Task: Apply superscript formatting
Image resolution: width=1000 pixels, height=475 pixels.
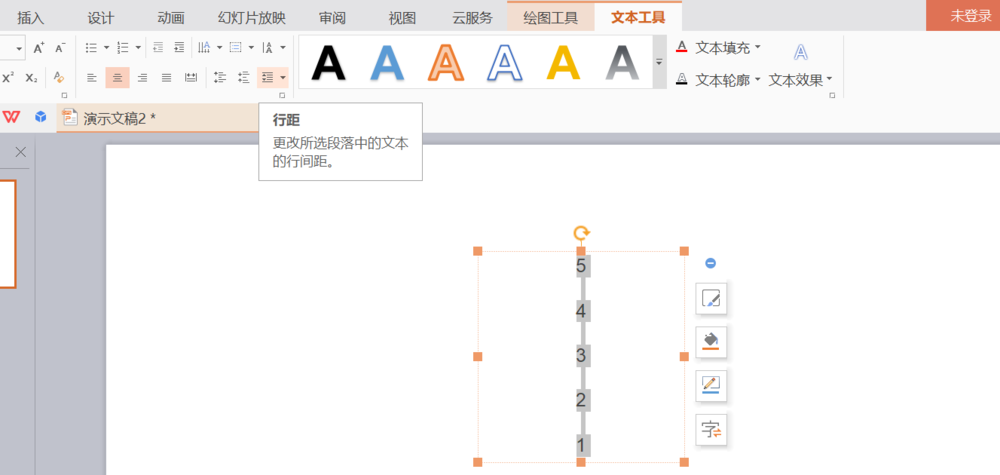Action: (8, 78)
